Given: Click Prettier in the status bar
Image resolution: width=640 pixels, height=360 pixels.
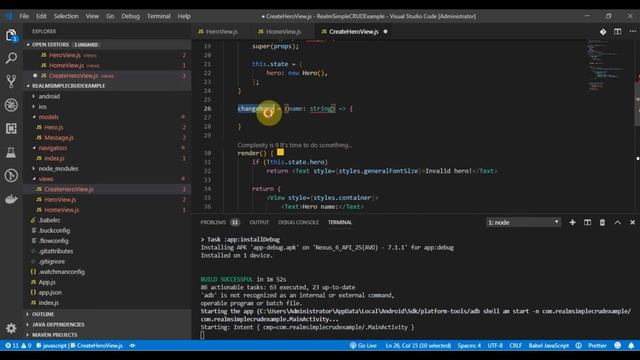Looking at the screenshot, I should click(x=598, y=346).
